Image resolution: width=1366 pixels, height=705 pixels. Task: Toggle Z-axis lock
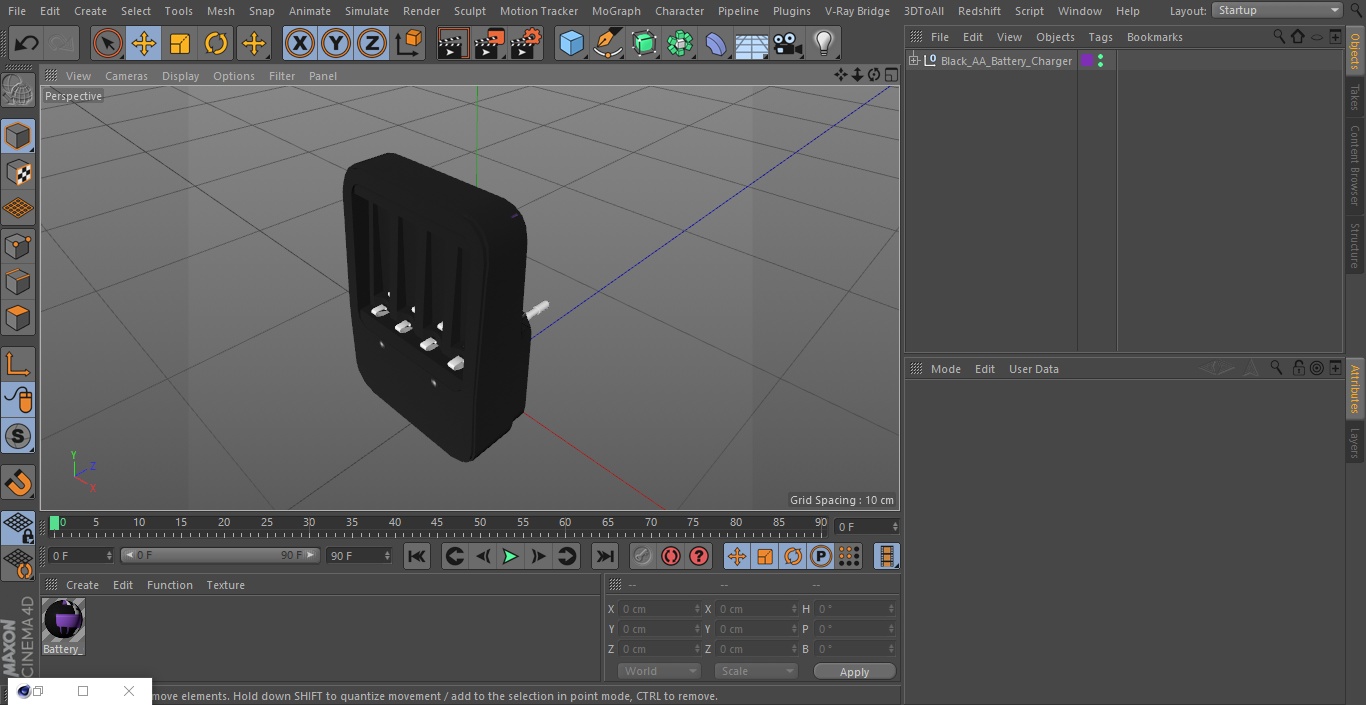point(372,44)
